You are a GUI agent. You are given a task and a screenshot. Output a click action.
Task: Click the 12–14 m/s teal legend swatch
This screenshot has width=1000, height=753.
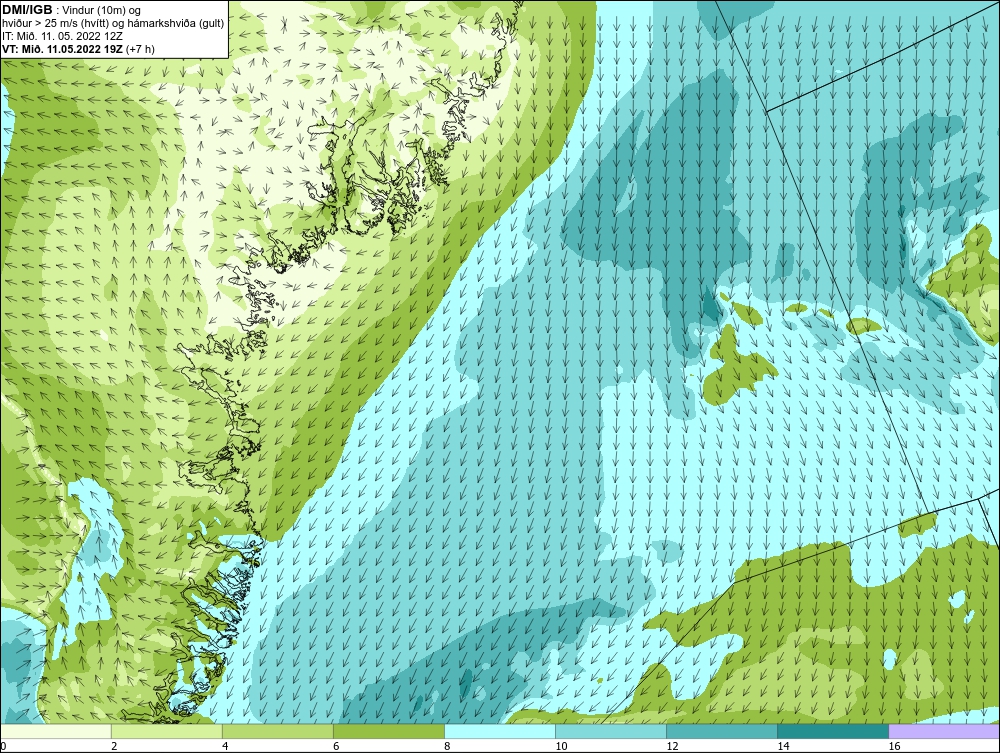[721, 731]
